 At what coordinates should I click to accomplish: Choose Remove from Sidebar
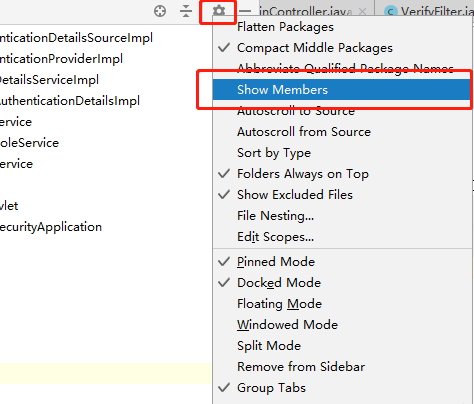(x=301, y=367)
